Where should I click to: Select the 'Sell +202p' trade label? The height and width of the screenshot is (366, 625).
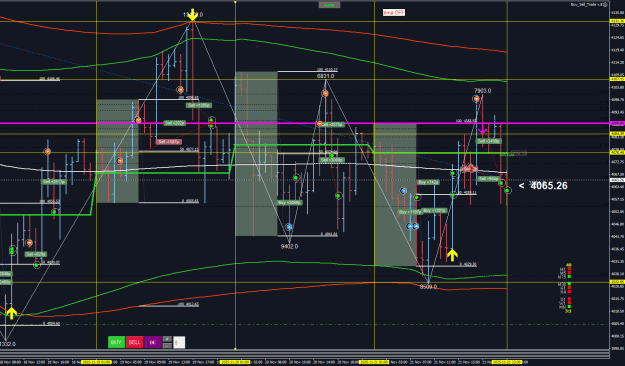click(x=175, y=123)
